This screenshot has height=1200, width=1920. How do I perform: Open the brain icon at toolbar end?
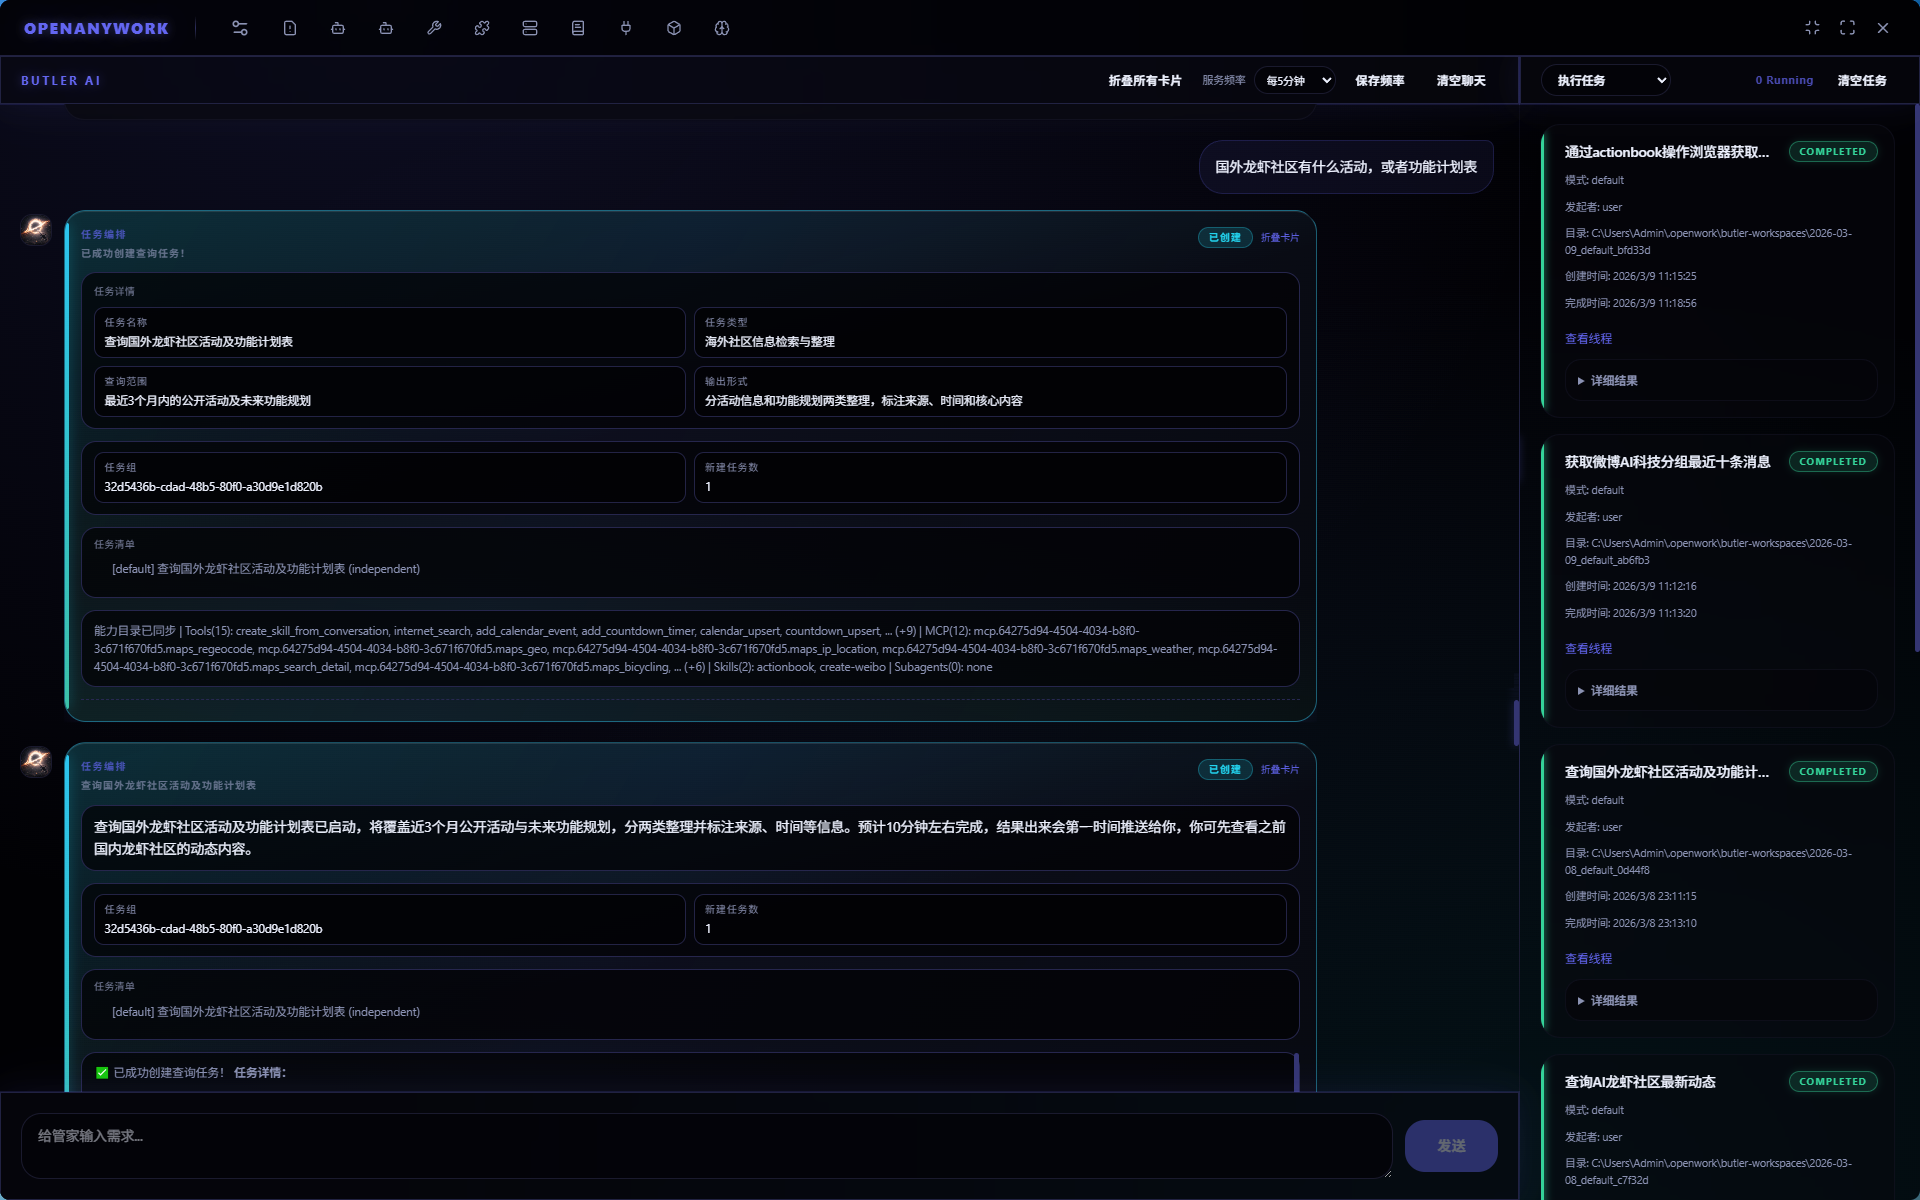point(721,28)
